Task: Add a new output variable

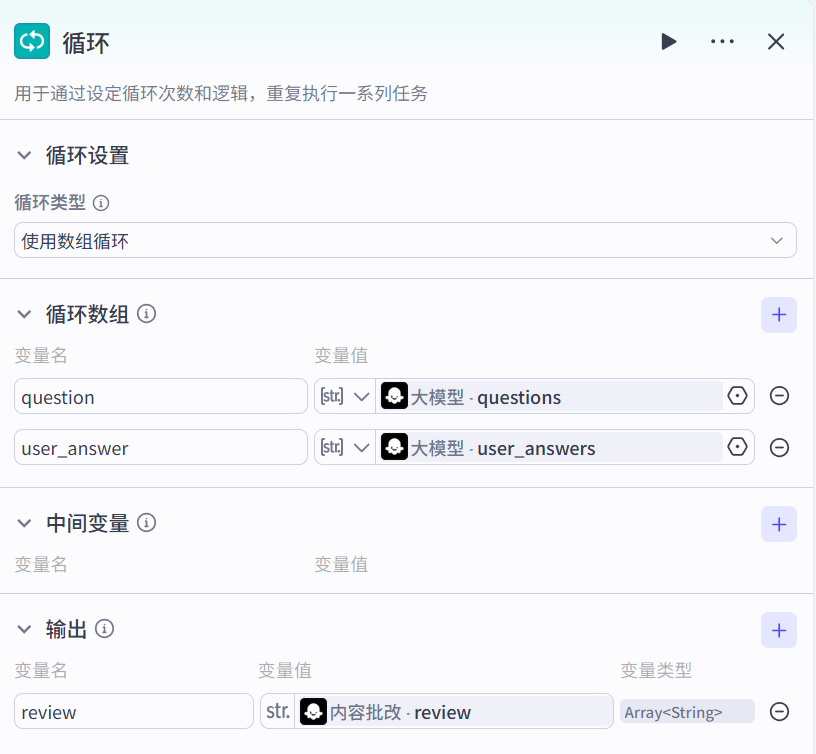Action: click(x=778, y=629)
